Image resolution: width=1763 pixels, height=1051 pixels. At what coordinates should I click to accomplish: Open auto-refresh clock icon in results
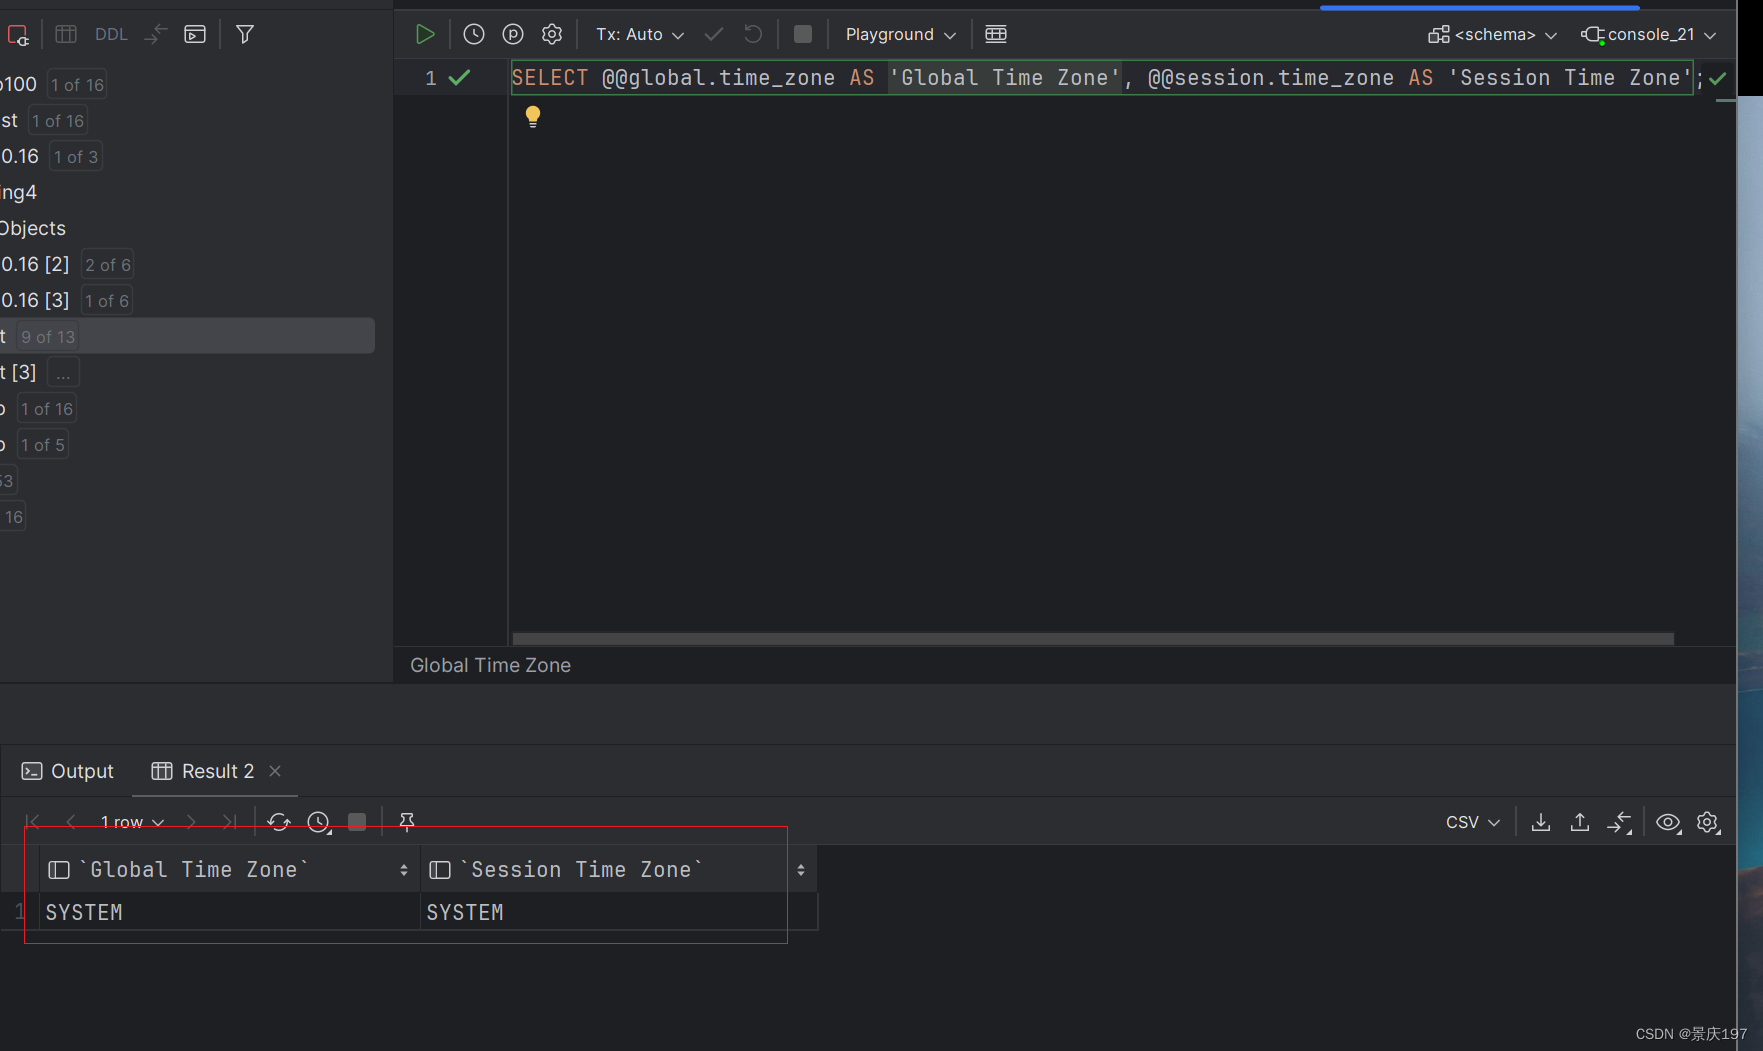pos(319,822)
